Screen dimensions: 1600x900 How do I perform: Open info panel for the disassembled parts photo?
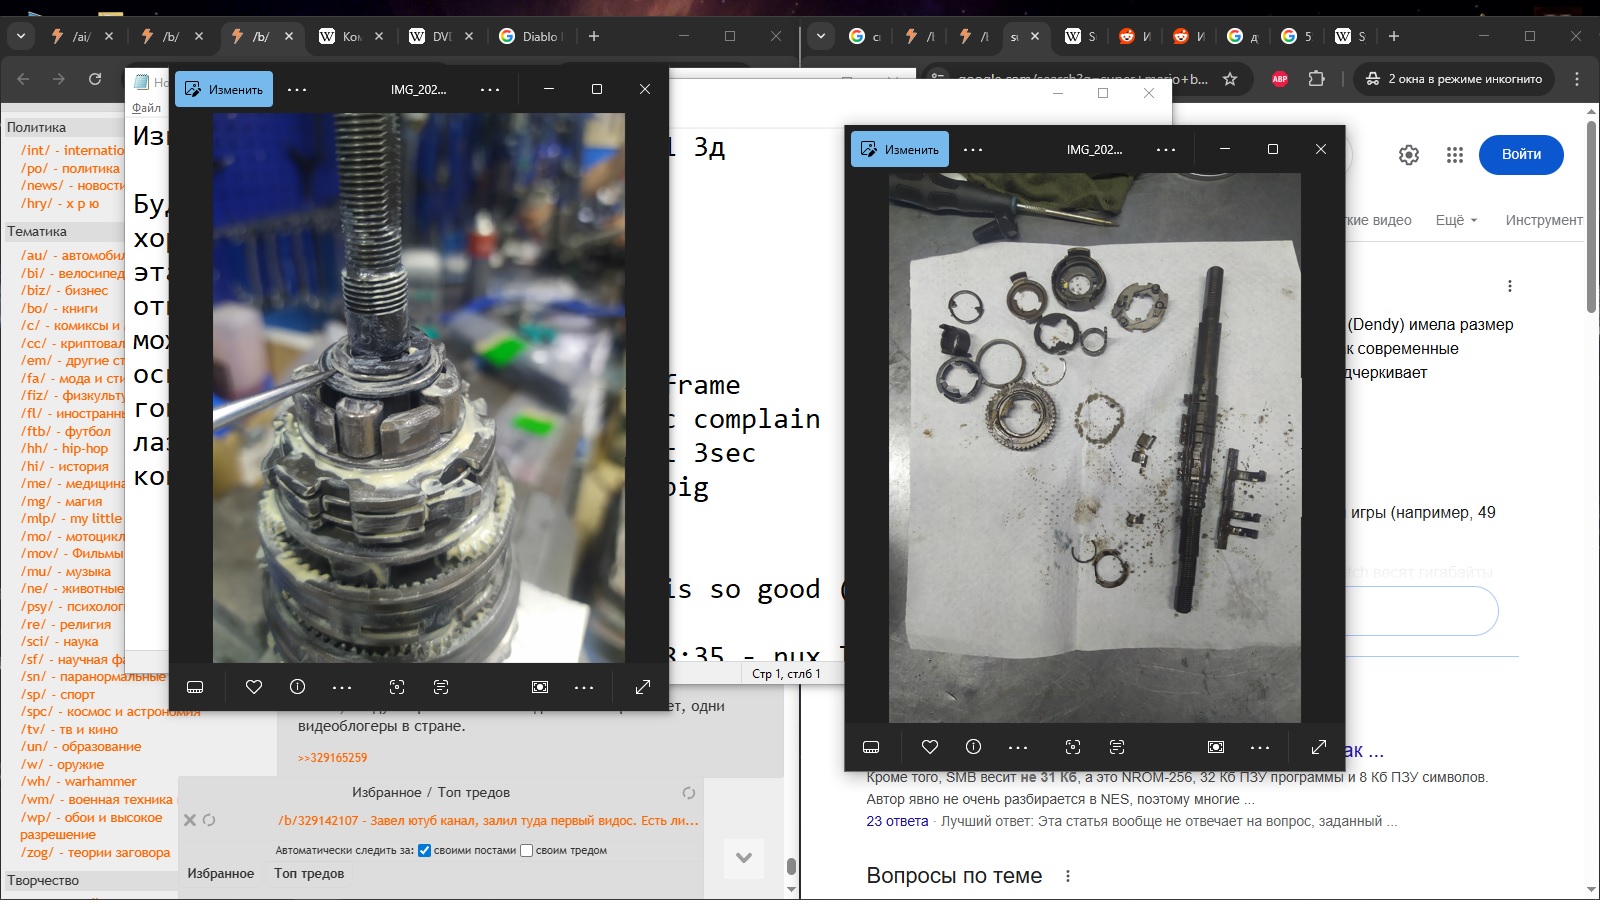(973, 747)
